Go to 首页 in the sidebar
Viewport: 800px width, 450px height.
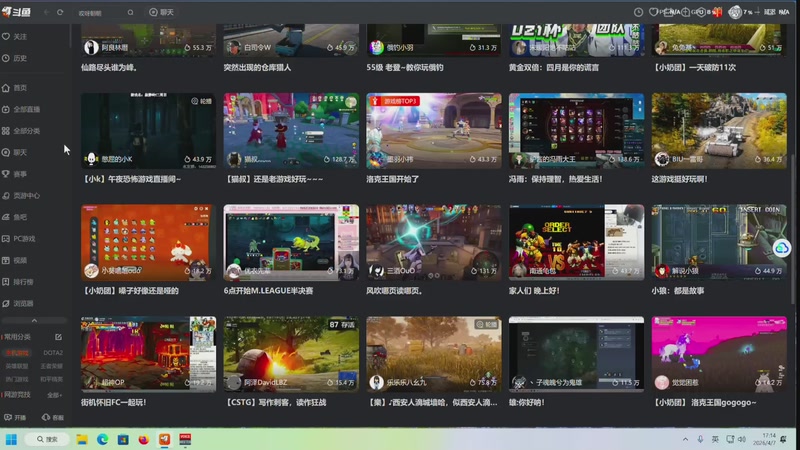pyautogui.click(x=14, y=88)
